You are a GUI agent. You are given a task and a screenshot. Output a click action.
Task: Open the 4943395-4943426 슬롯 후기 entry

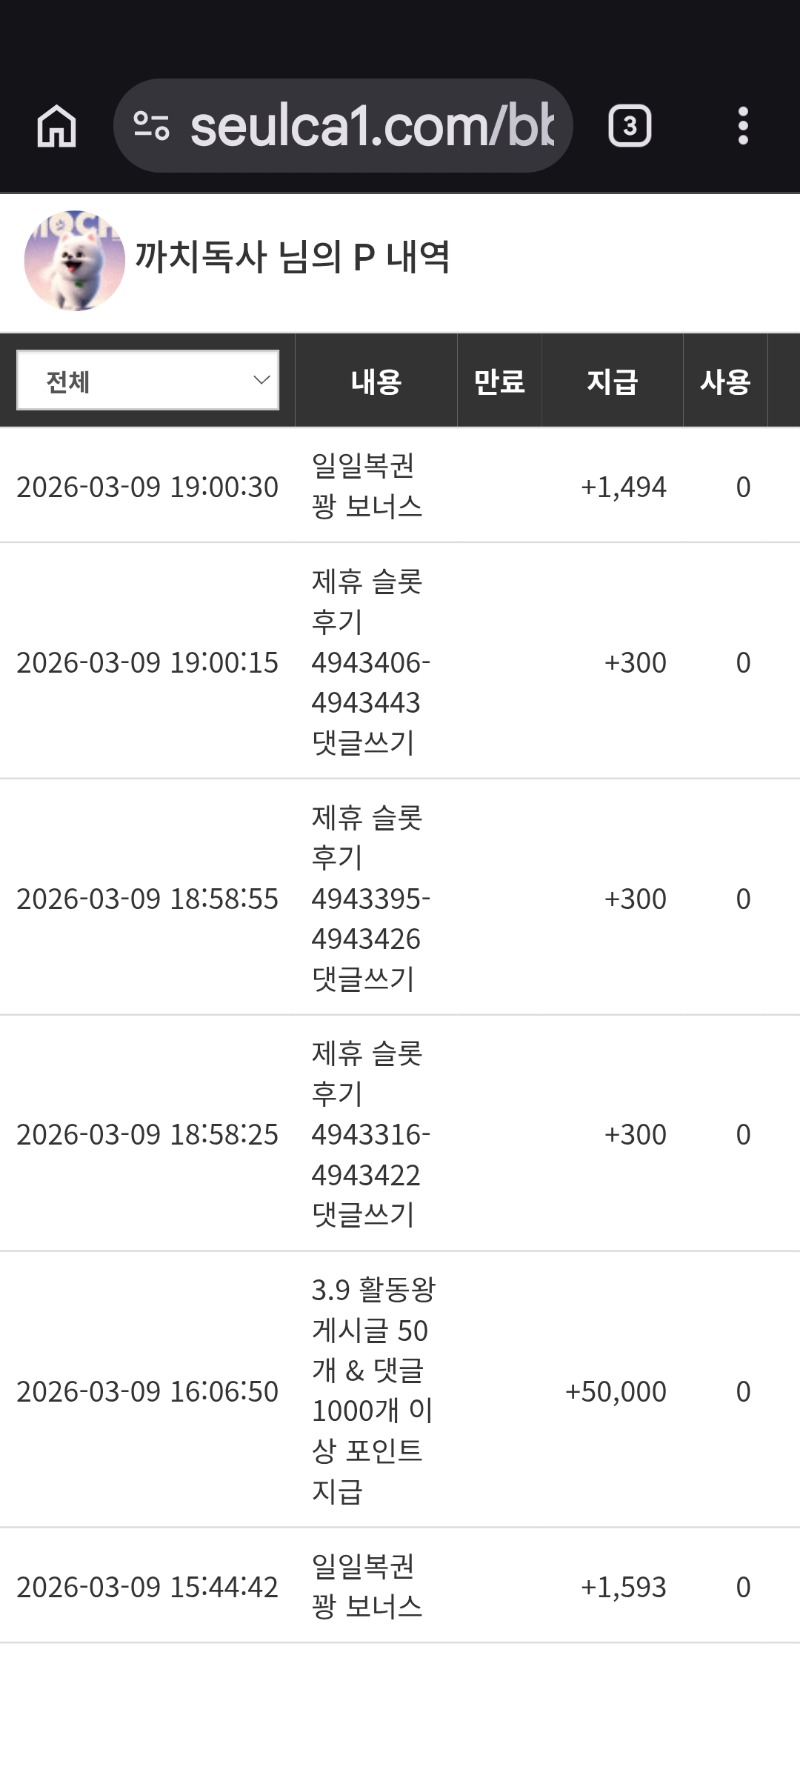pyautogui.click(x=370, y=898)
